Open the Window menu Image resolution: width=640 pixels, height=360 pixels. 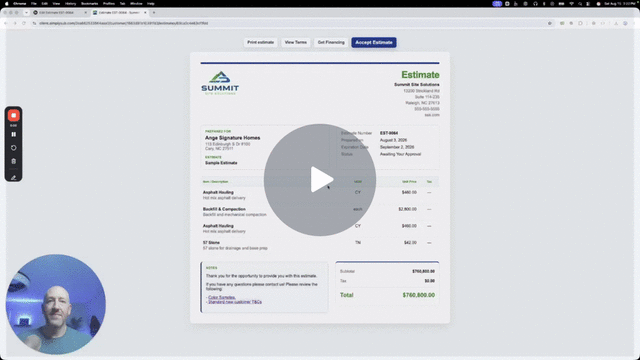click(136, 4)
